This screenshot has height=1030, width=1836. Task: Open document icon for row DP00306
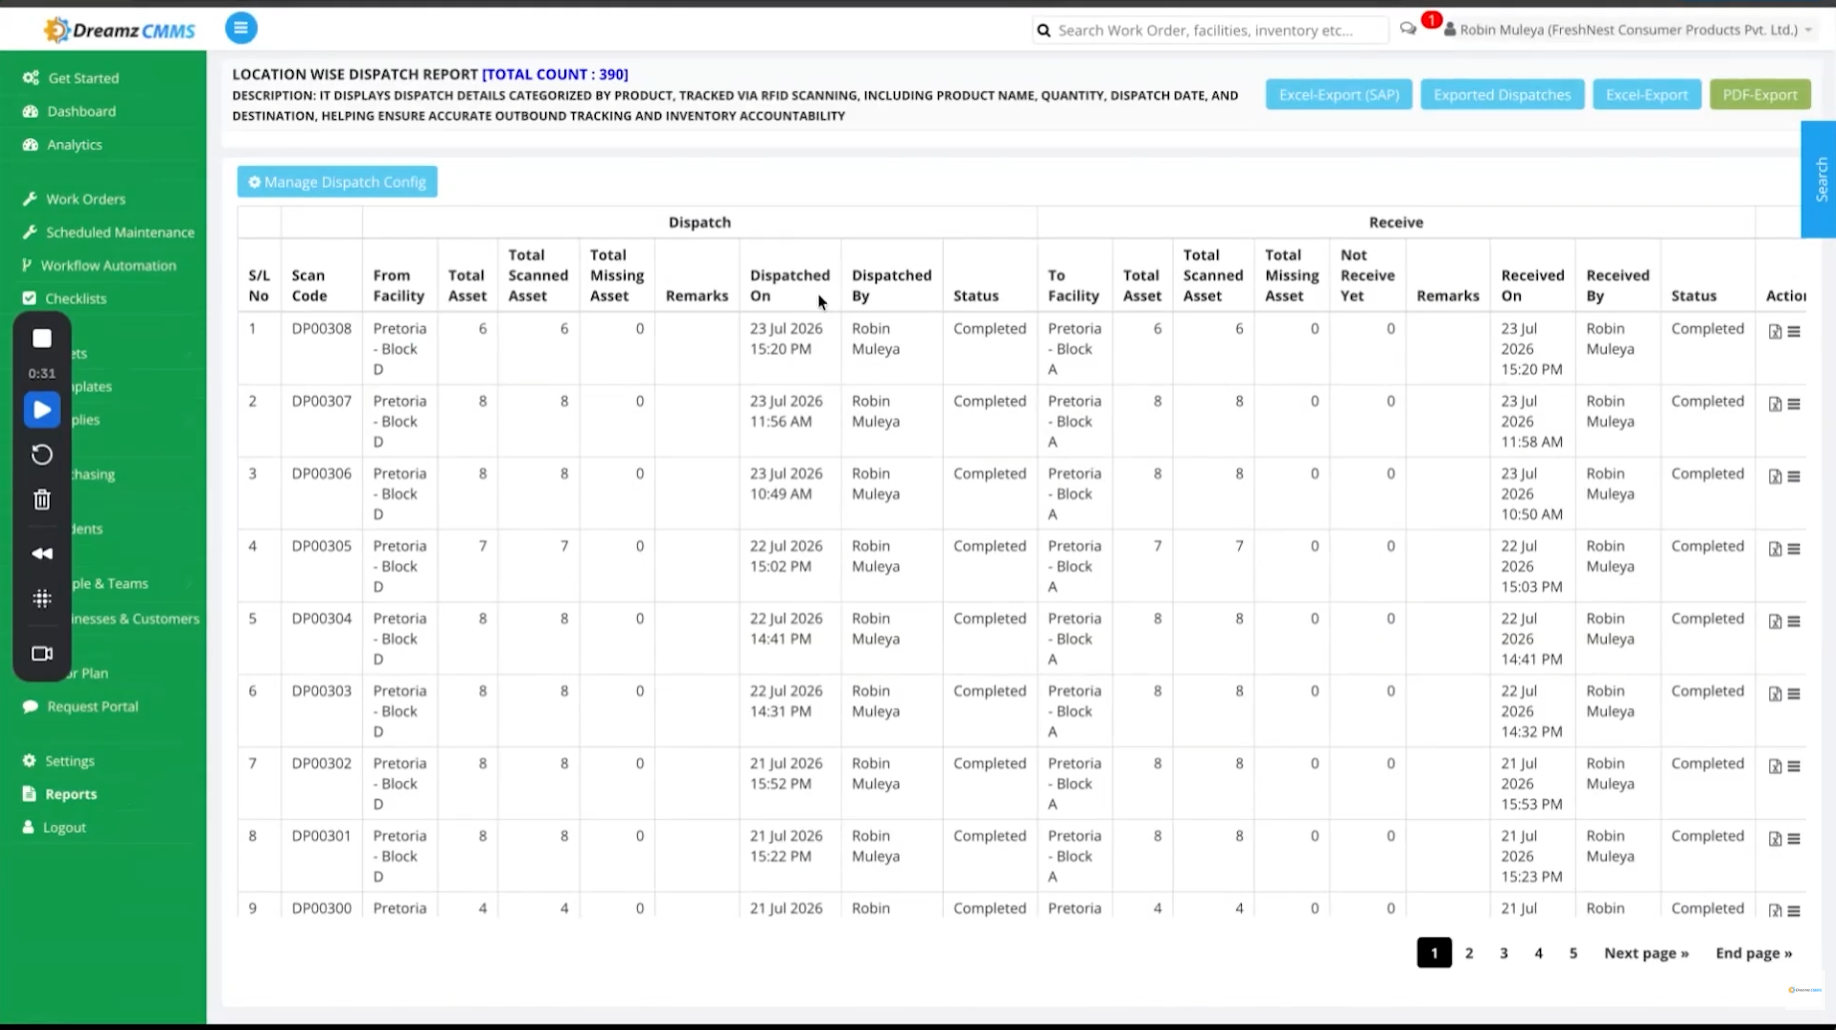[x=1775, y=477]
